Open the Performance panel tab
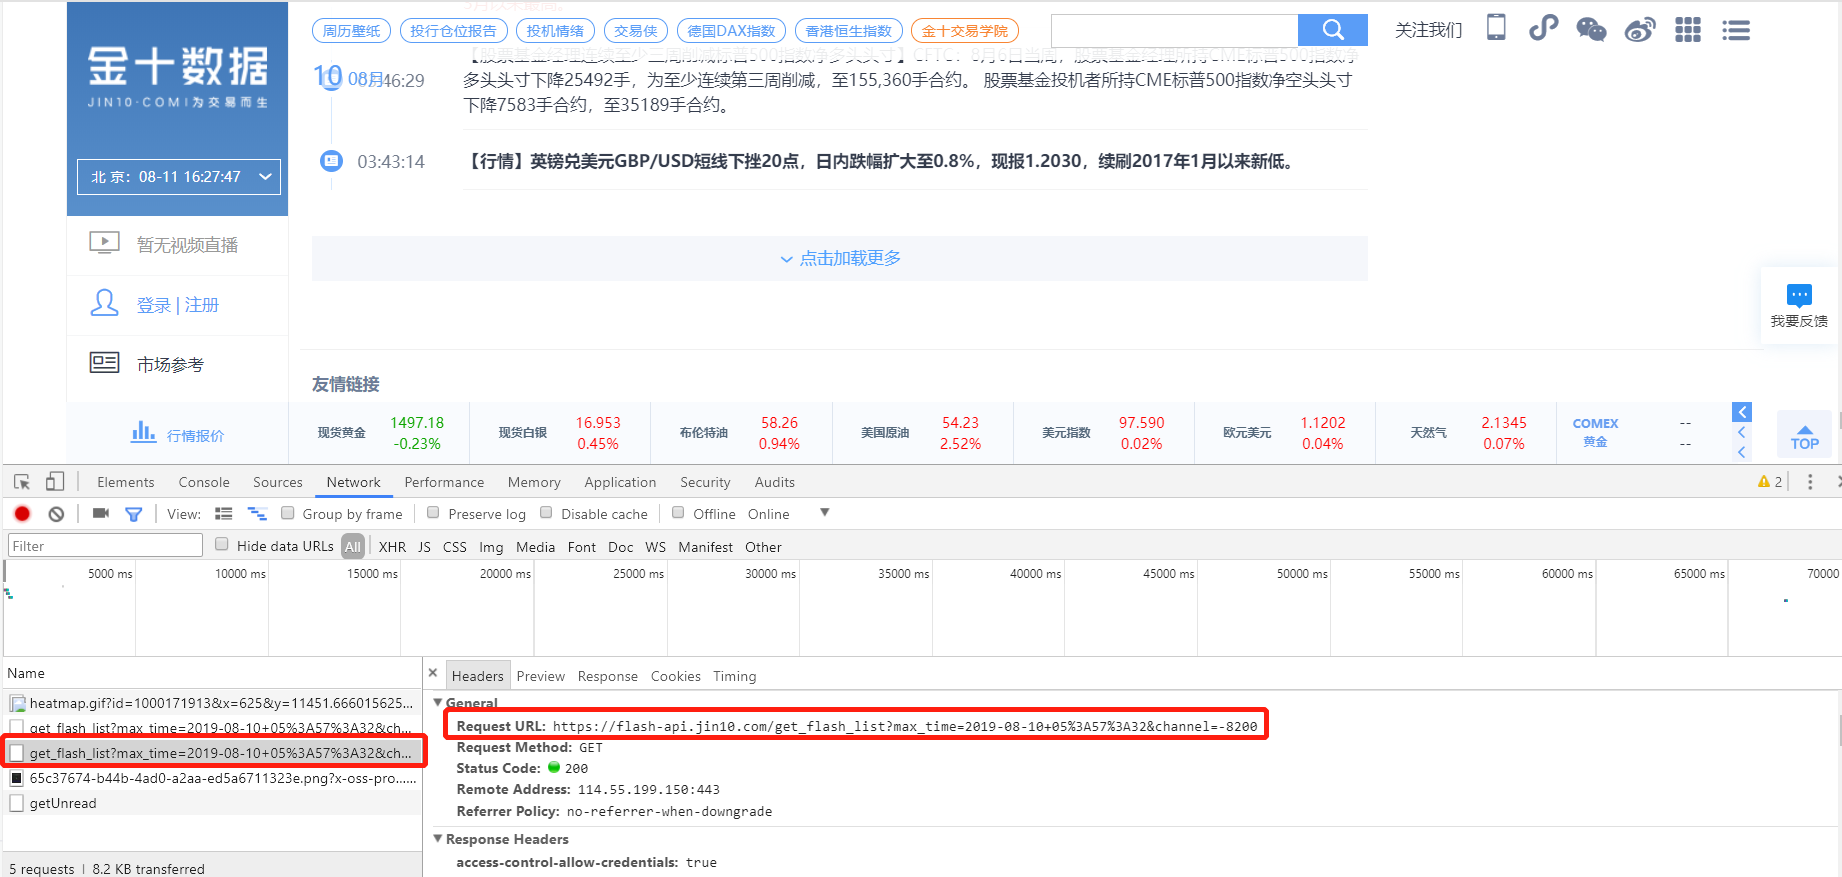1842x877 pixels. [444, 482]
